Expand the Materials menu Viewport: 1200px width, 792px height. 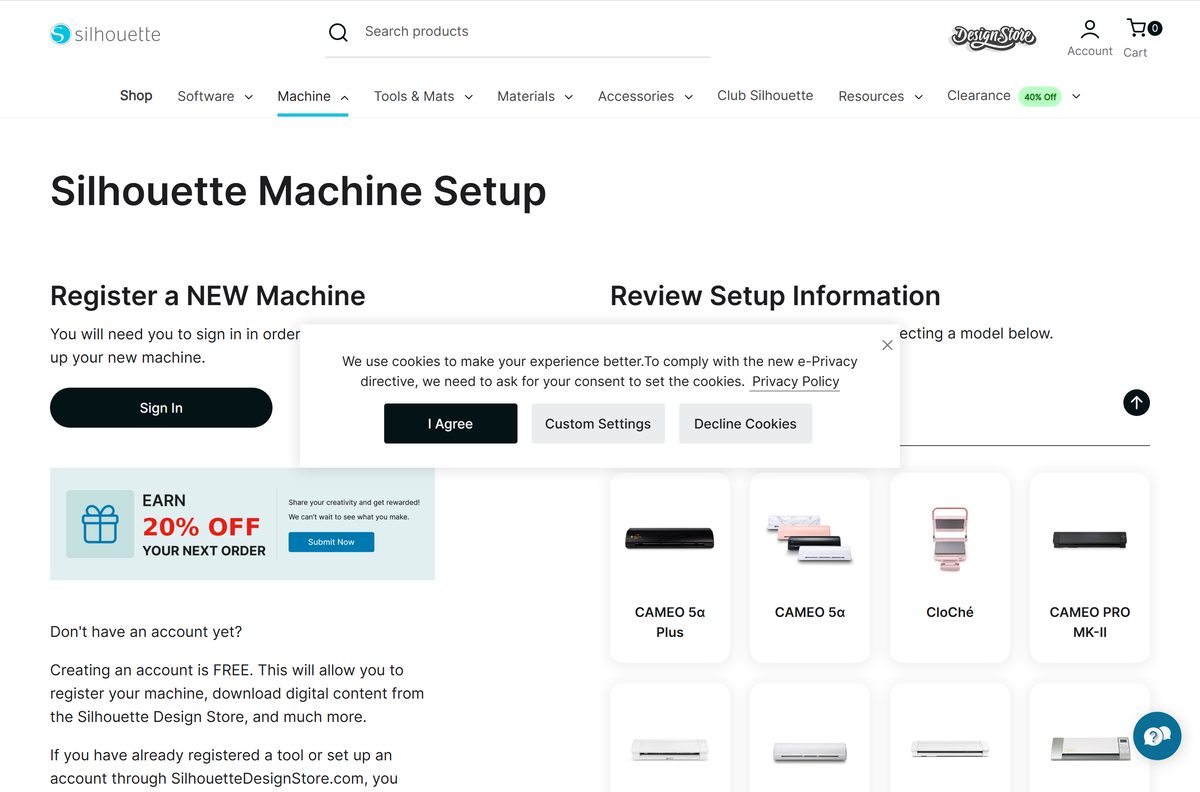point(535,96)
